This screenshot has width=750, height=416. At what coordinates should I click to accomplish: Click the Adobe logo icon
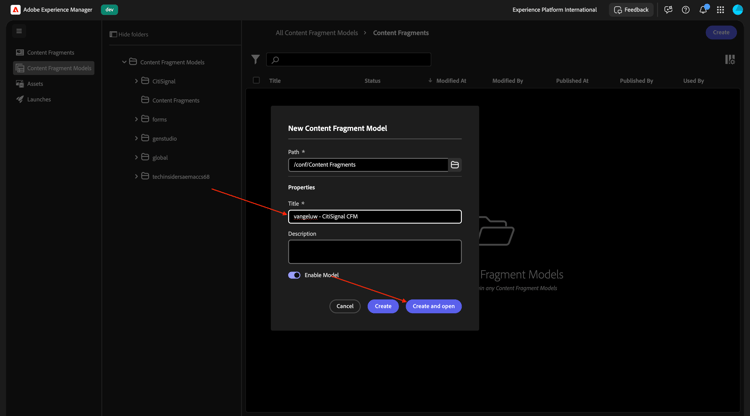tap(15, 10)
